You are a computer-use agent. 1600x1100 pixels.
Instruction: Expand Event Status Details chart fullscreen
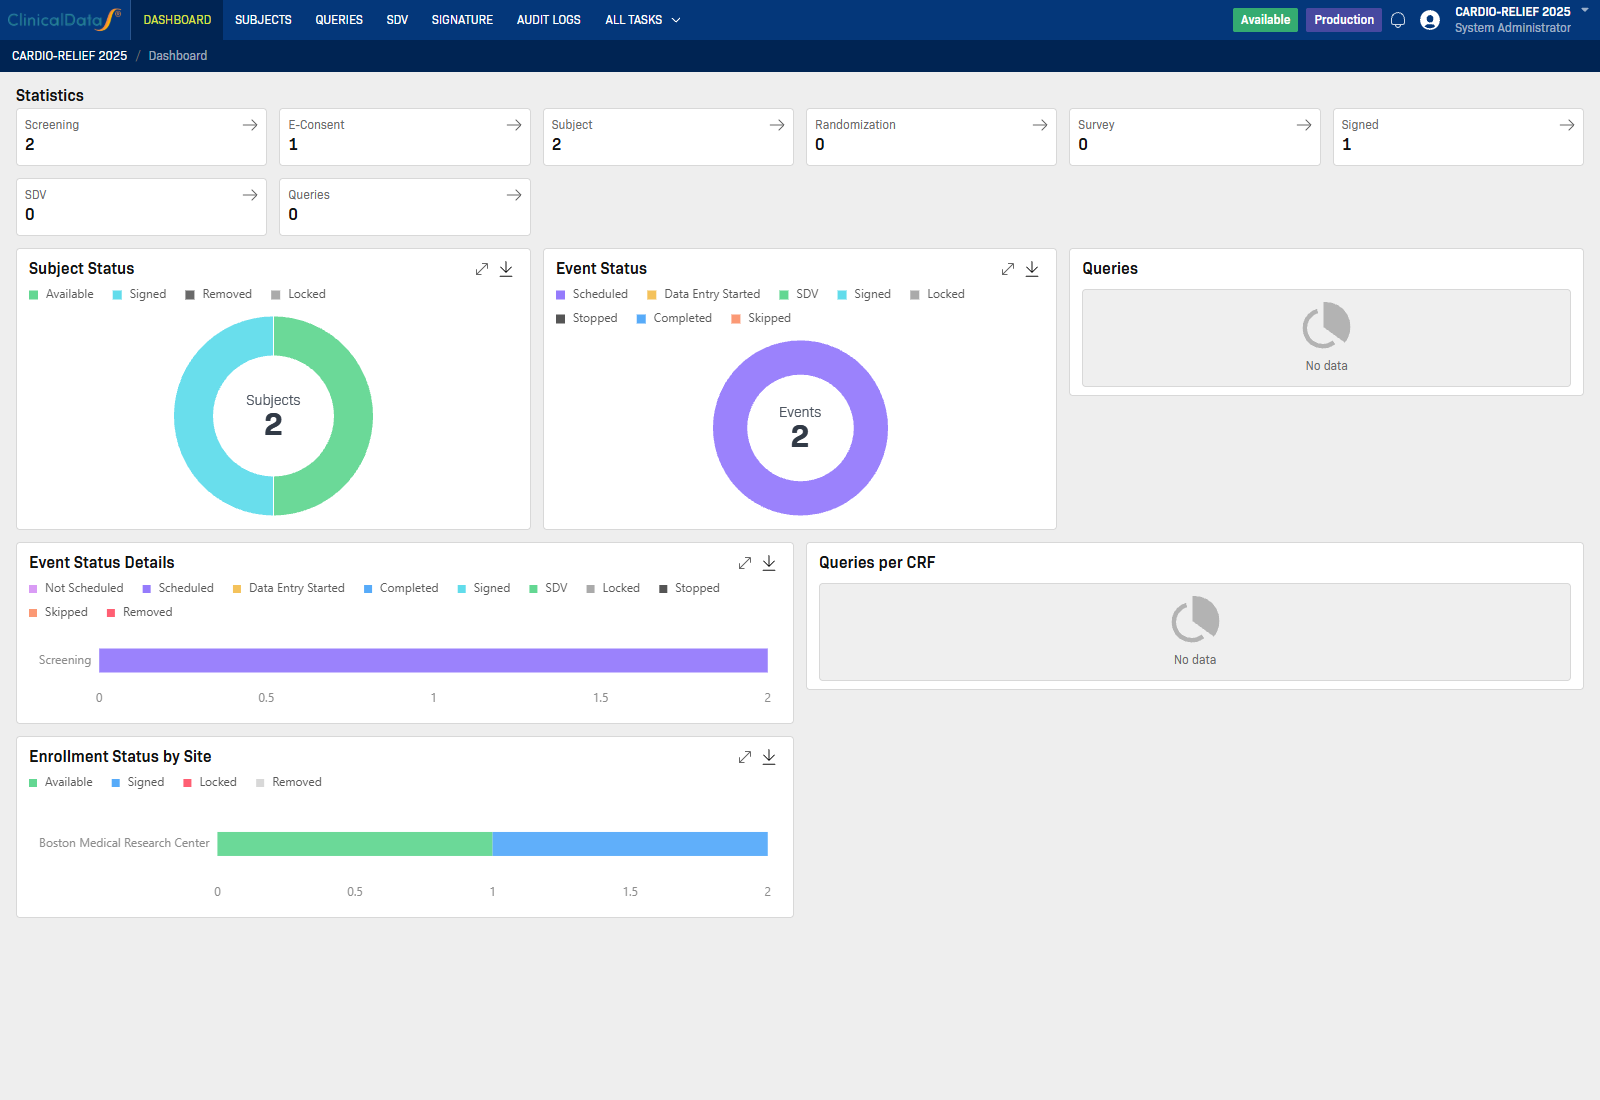point(745,563)
